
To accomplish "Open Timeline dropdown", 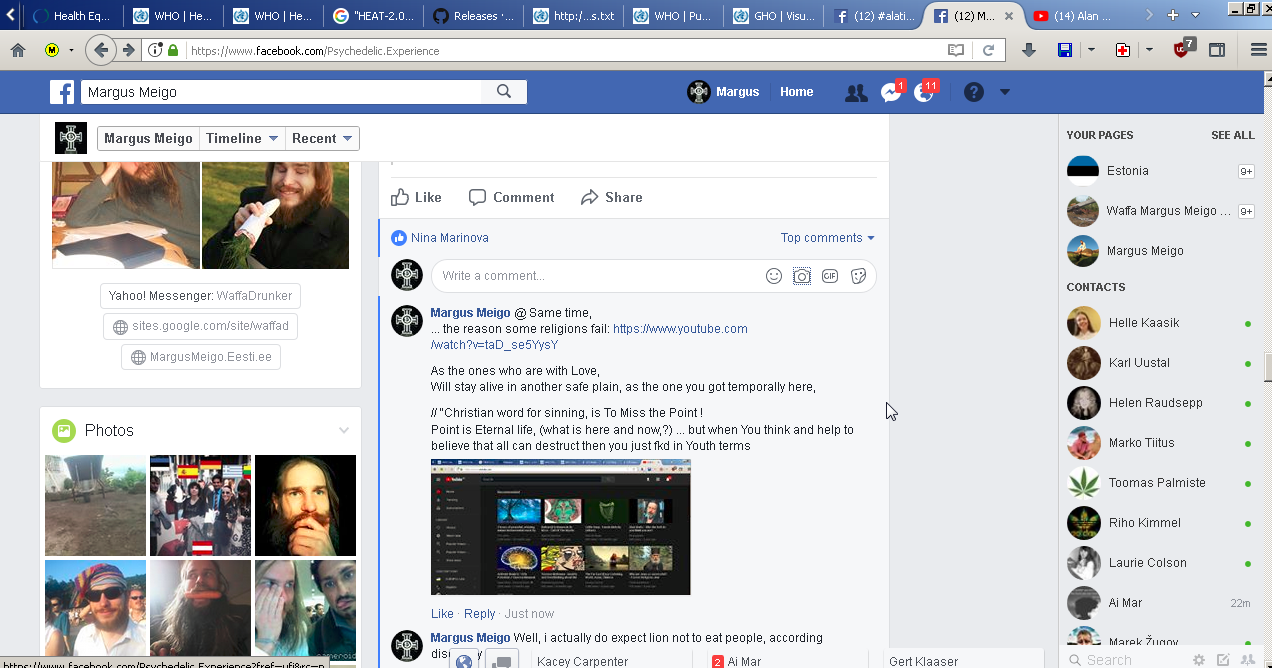I will click(x=240, y=139).
